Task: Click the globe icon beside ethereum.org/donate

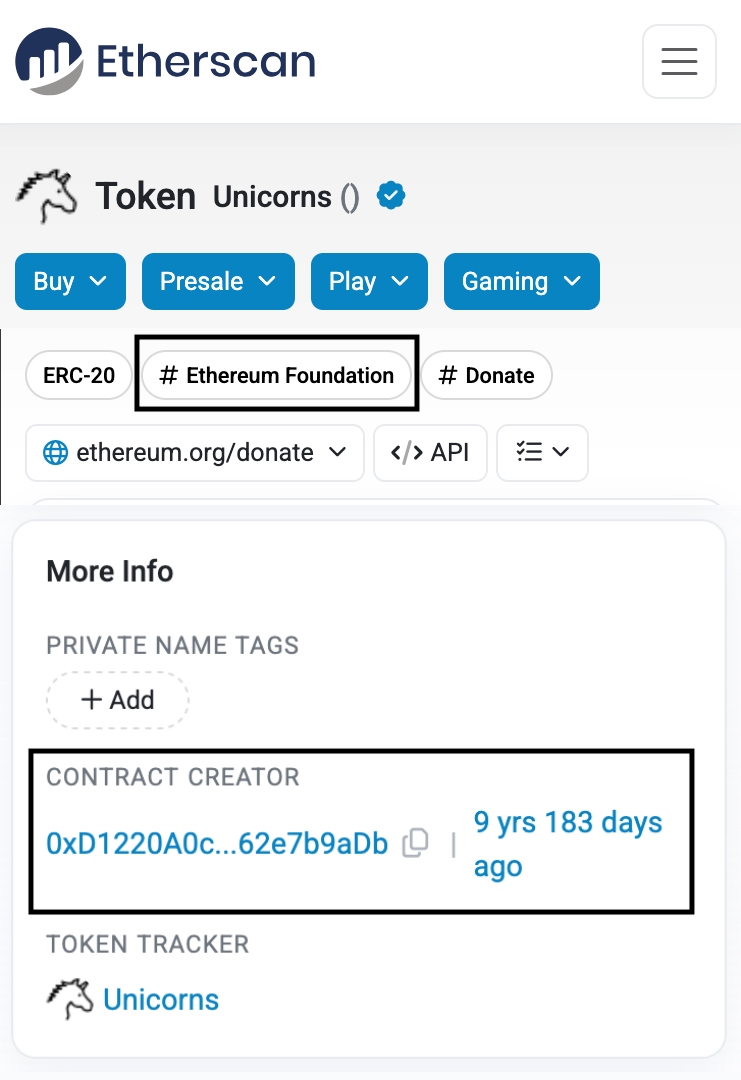Action: click(58, 452)
